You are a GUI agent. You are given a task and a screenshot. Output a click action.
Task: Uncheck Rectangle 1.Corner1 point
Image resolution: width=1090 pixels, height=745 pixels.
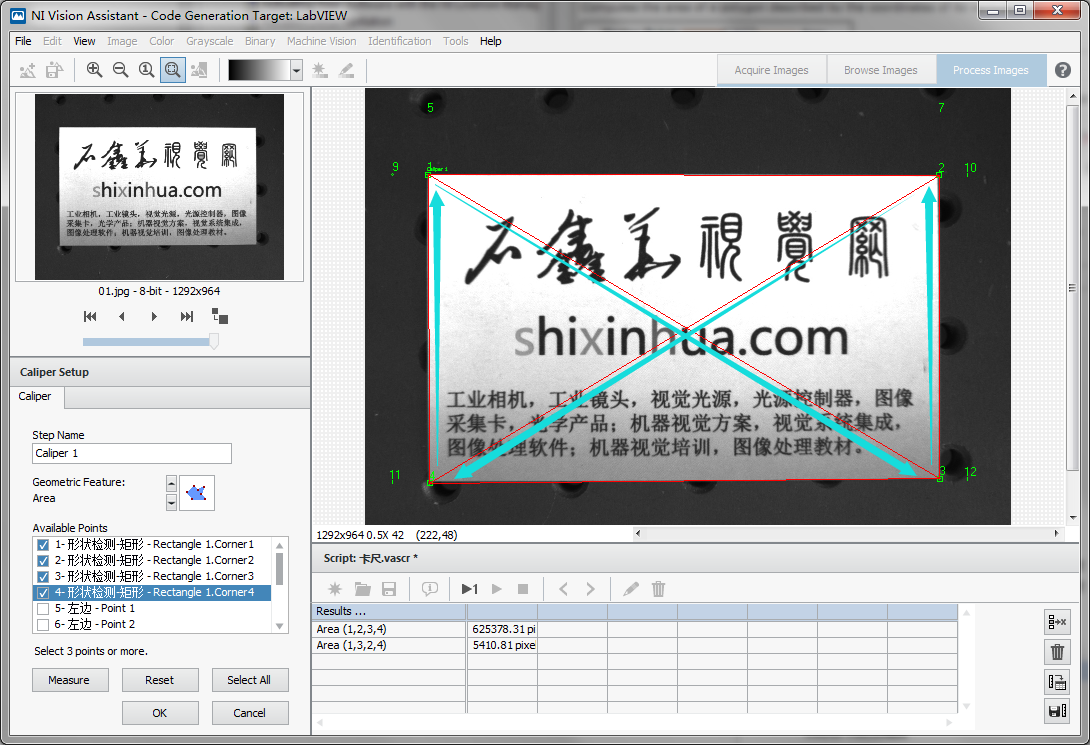point(43,545)
